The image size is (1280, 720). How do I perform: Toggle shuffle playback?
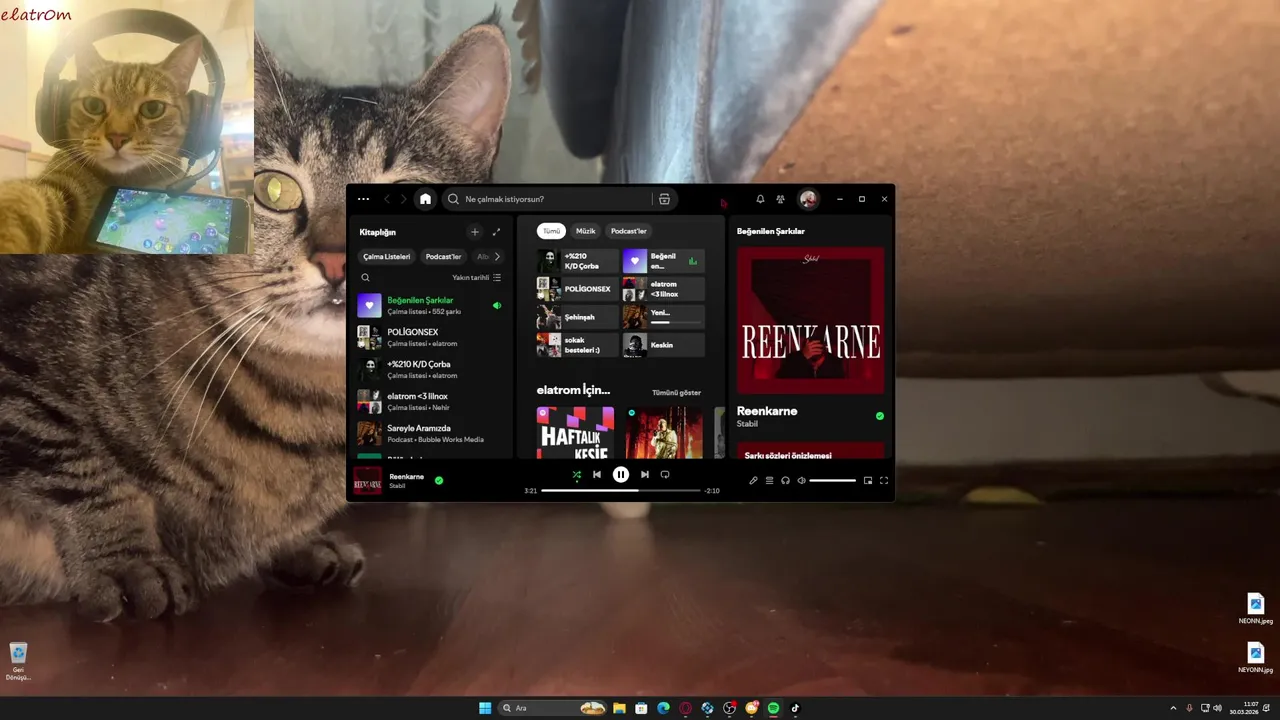pyautogui.click(x=576, y=475)
